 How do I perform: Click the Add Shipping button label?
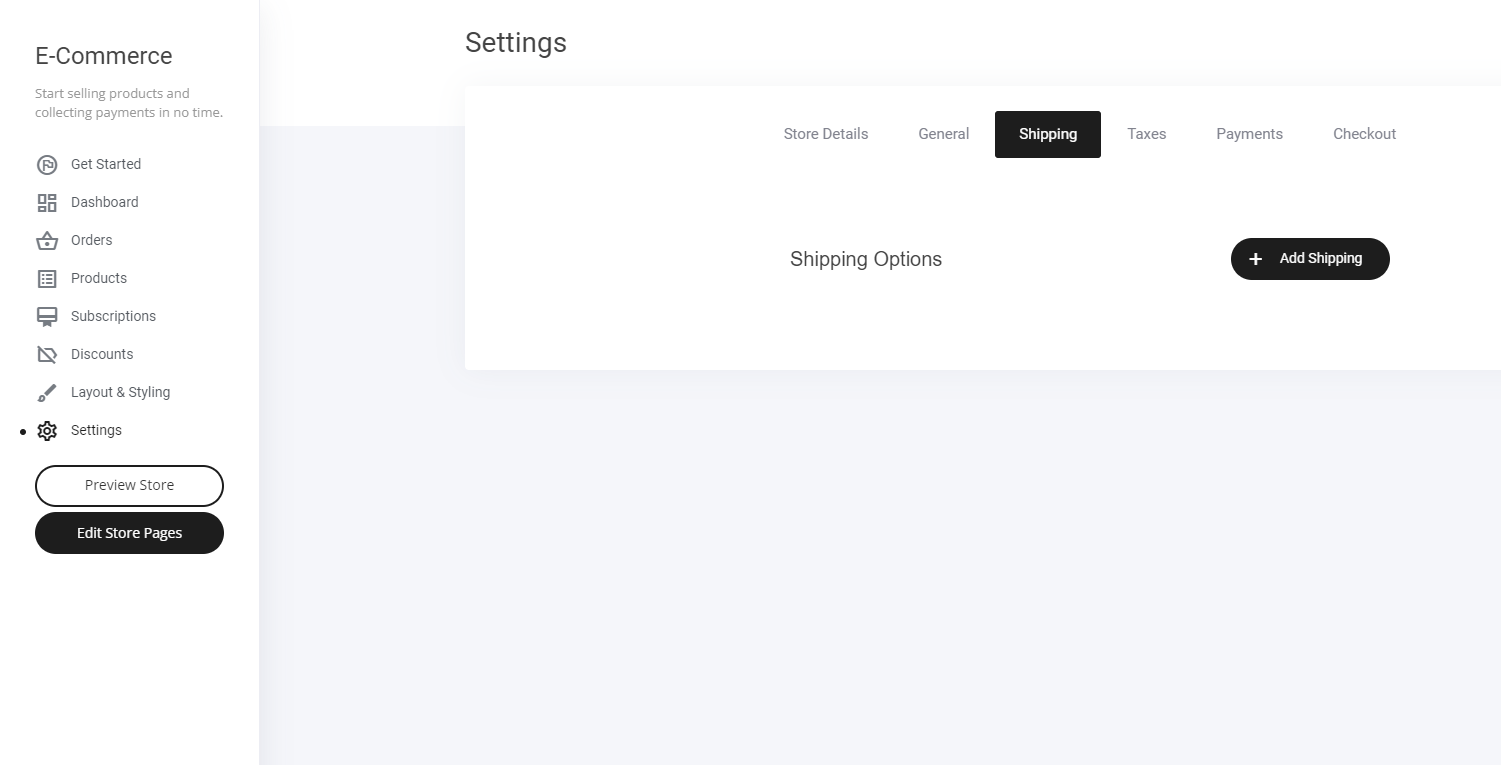pos(1321,258)
